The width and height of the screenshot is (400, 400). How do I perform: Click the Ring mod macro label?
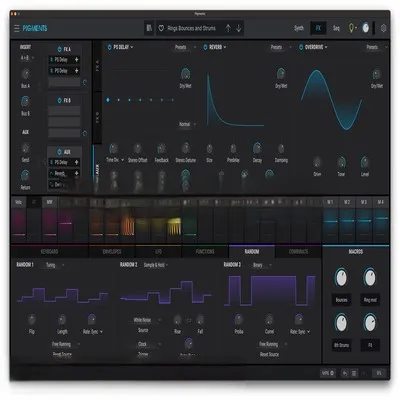click(370, 300)
